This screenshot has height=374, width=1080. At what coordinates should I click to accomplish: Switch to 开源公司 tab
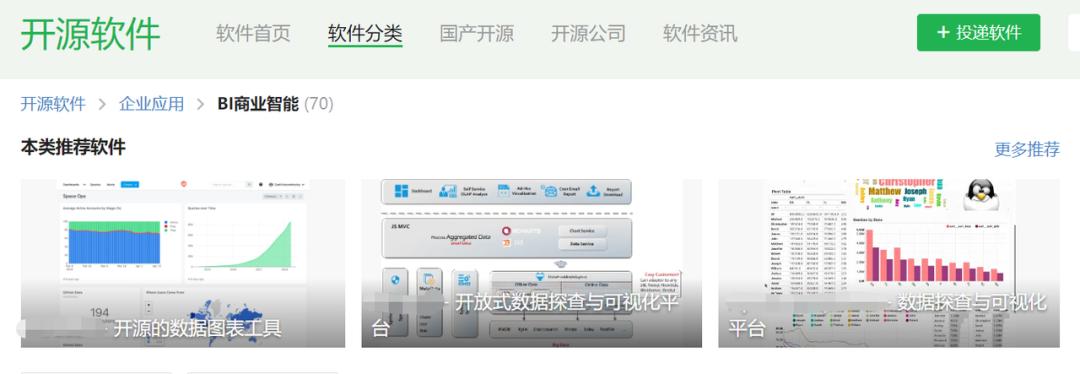click(x=588, y=33)
